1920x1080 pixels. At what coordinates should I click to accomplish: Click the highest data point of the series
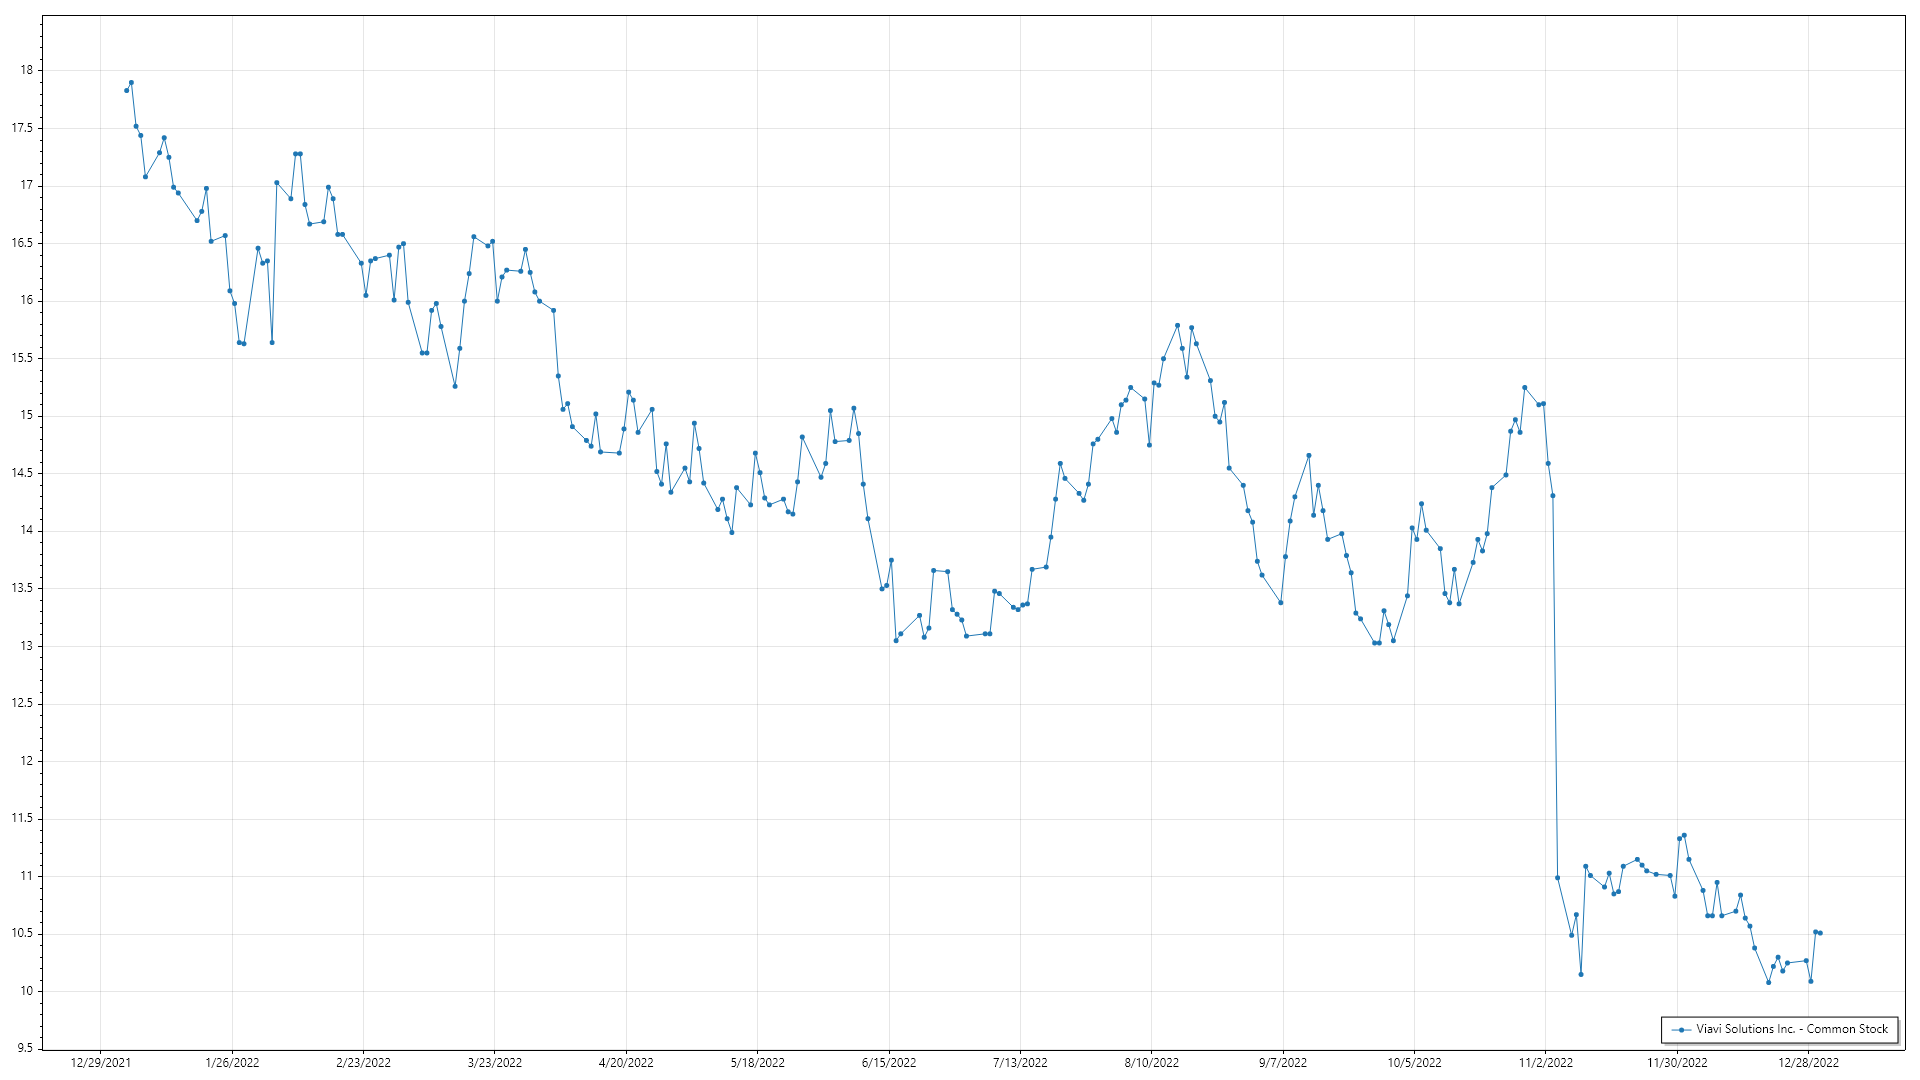[131, 83]
